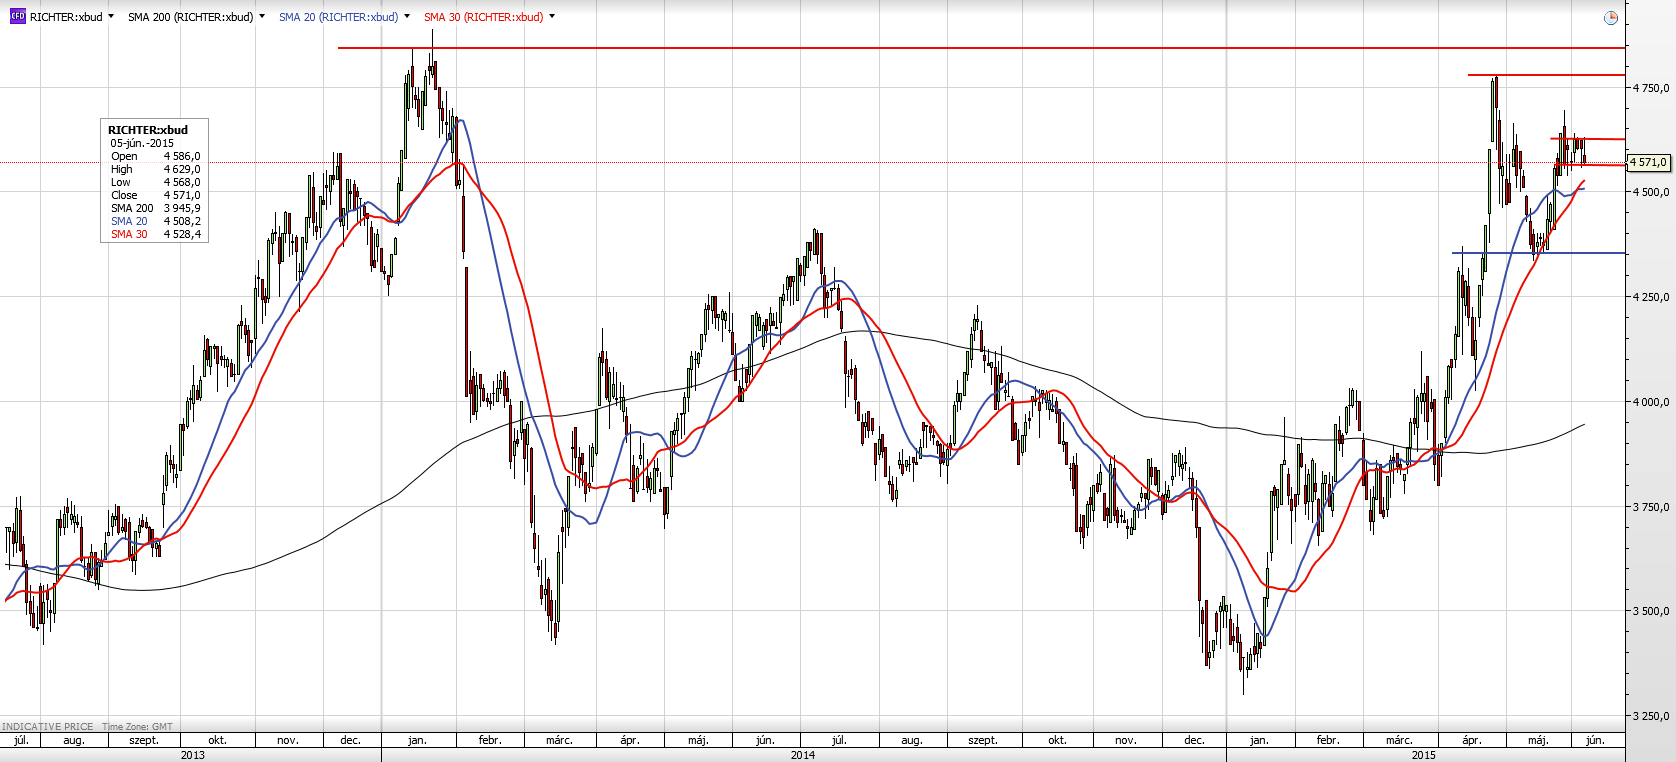Click the blue SMA 20 (RICHTER:xbud) legend label
Viewport: 1676px width, 762px height.
[338, 17]
